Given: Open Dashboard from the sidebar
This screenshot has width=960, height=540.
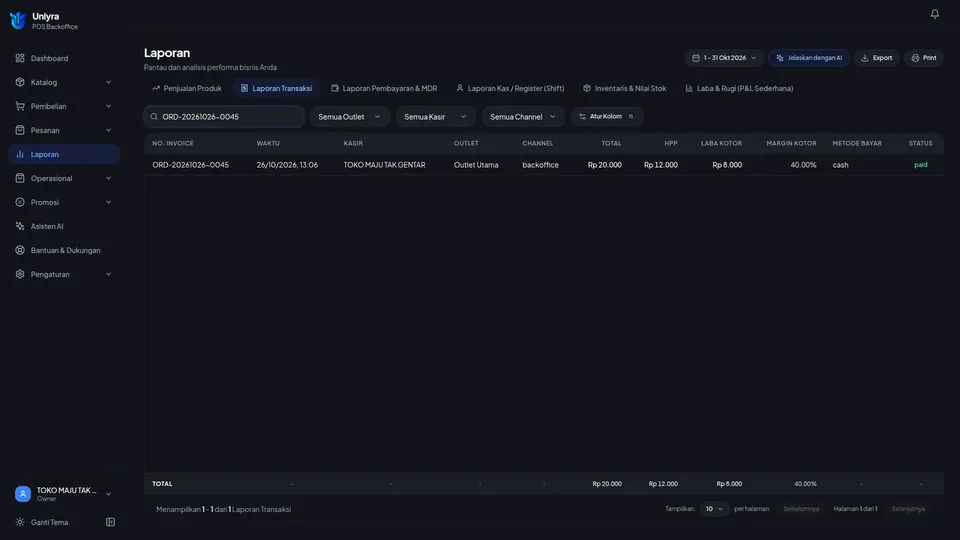Looking at the screenshot, I should tap(64, 58).
